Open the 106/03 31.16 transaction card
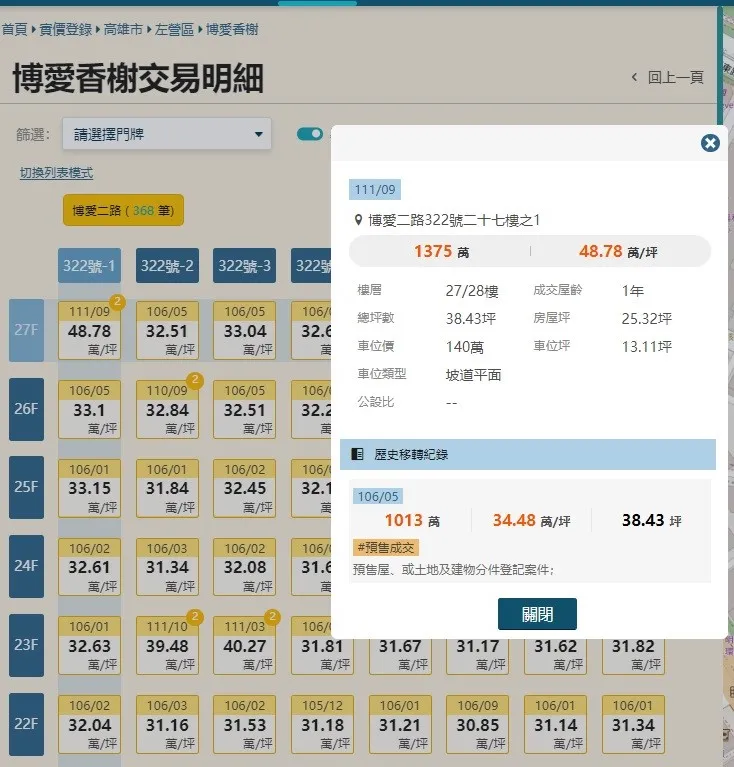 tap(167, 724)
